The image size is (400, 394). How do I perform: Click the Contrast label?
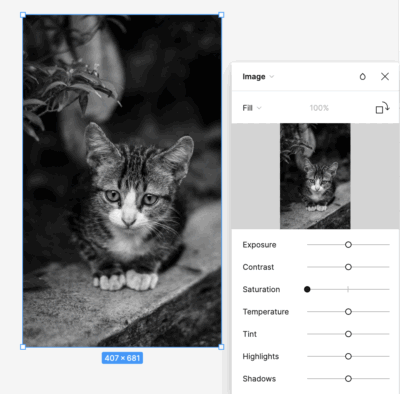pyautogui.click(x=258, y=267)
